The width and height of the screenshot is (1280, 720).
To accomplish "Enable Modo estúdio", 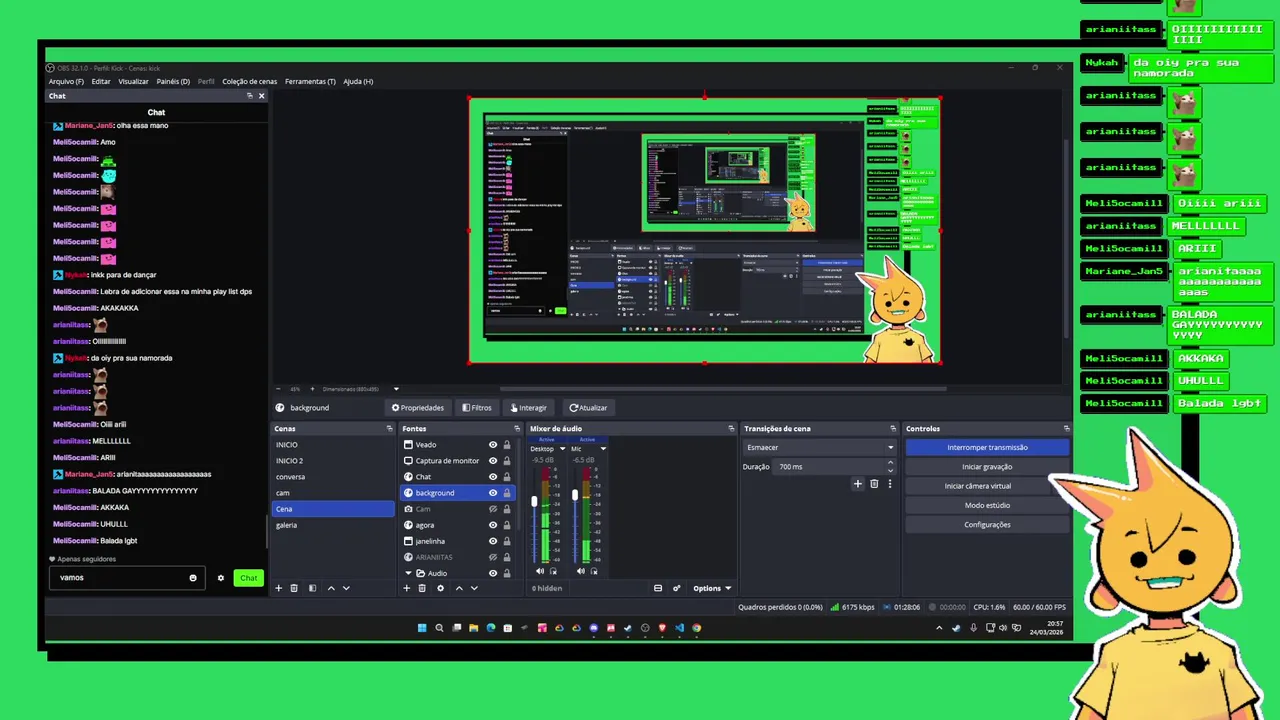I will tap(987, 505).
